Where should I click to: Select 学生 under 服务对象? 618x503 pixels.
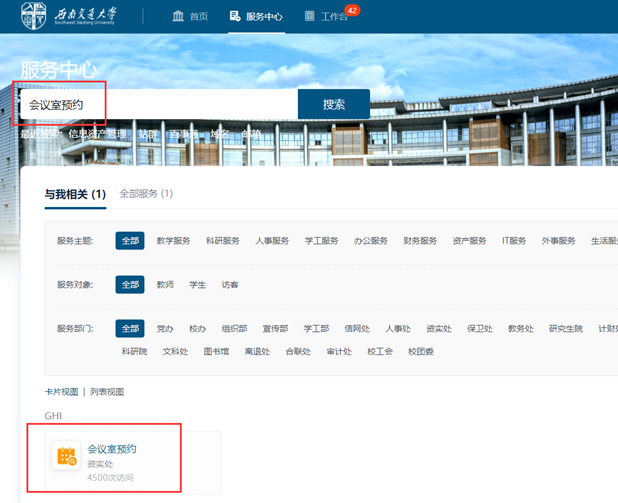198,285
